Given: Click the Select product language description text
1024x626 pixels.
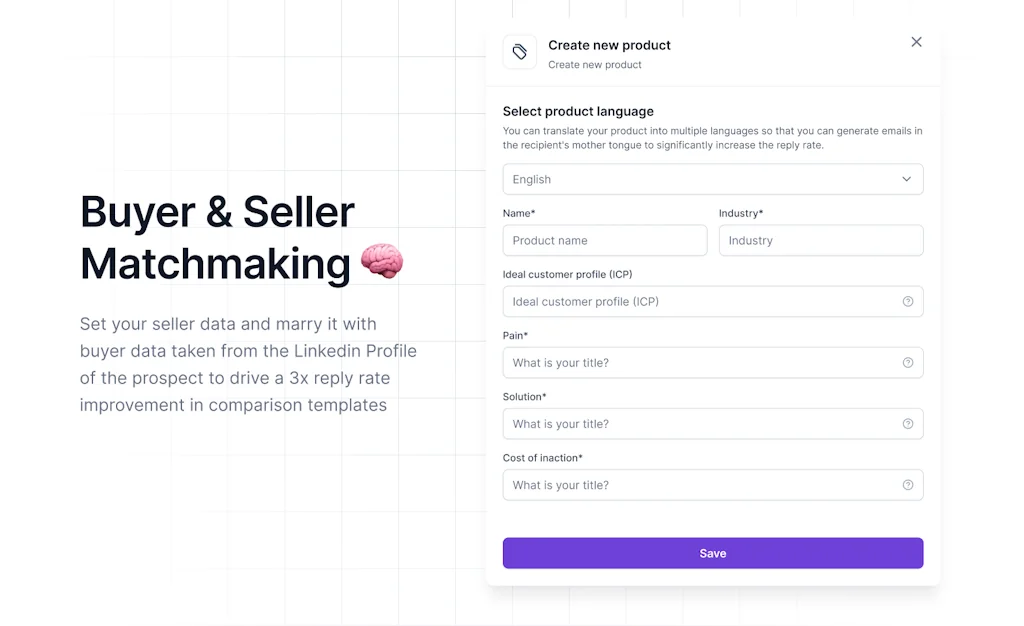Looking at the screenshot, I should [x=712, y=137].
